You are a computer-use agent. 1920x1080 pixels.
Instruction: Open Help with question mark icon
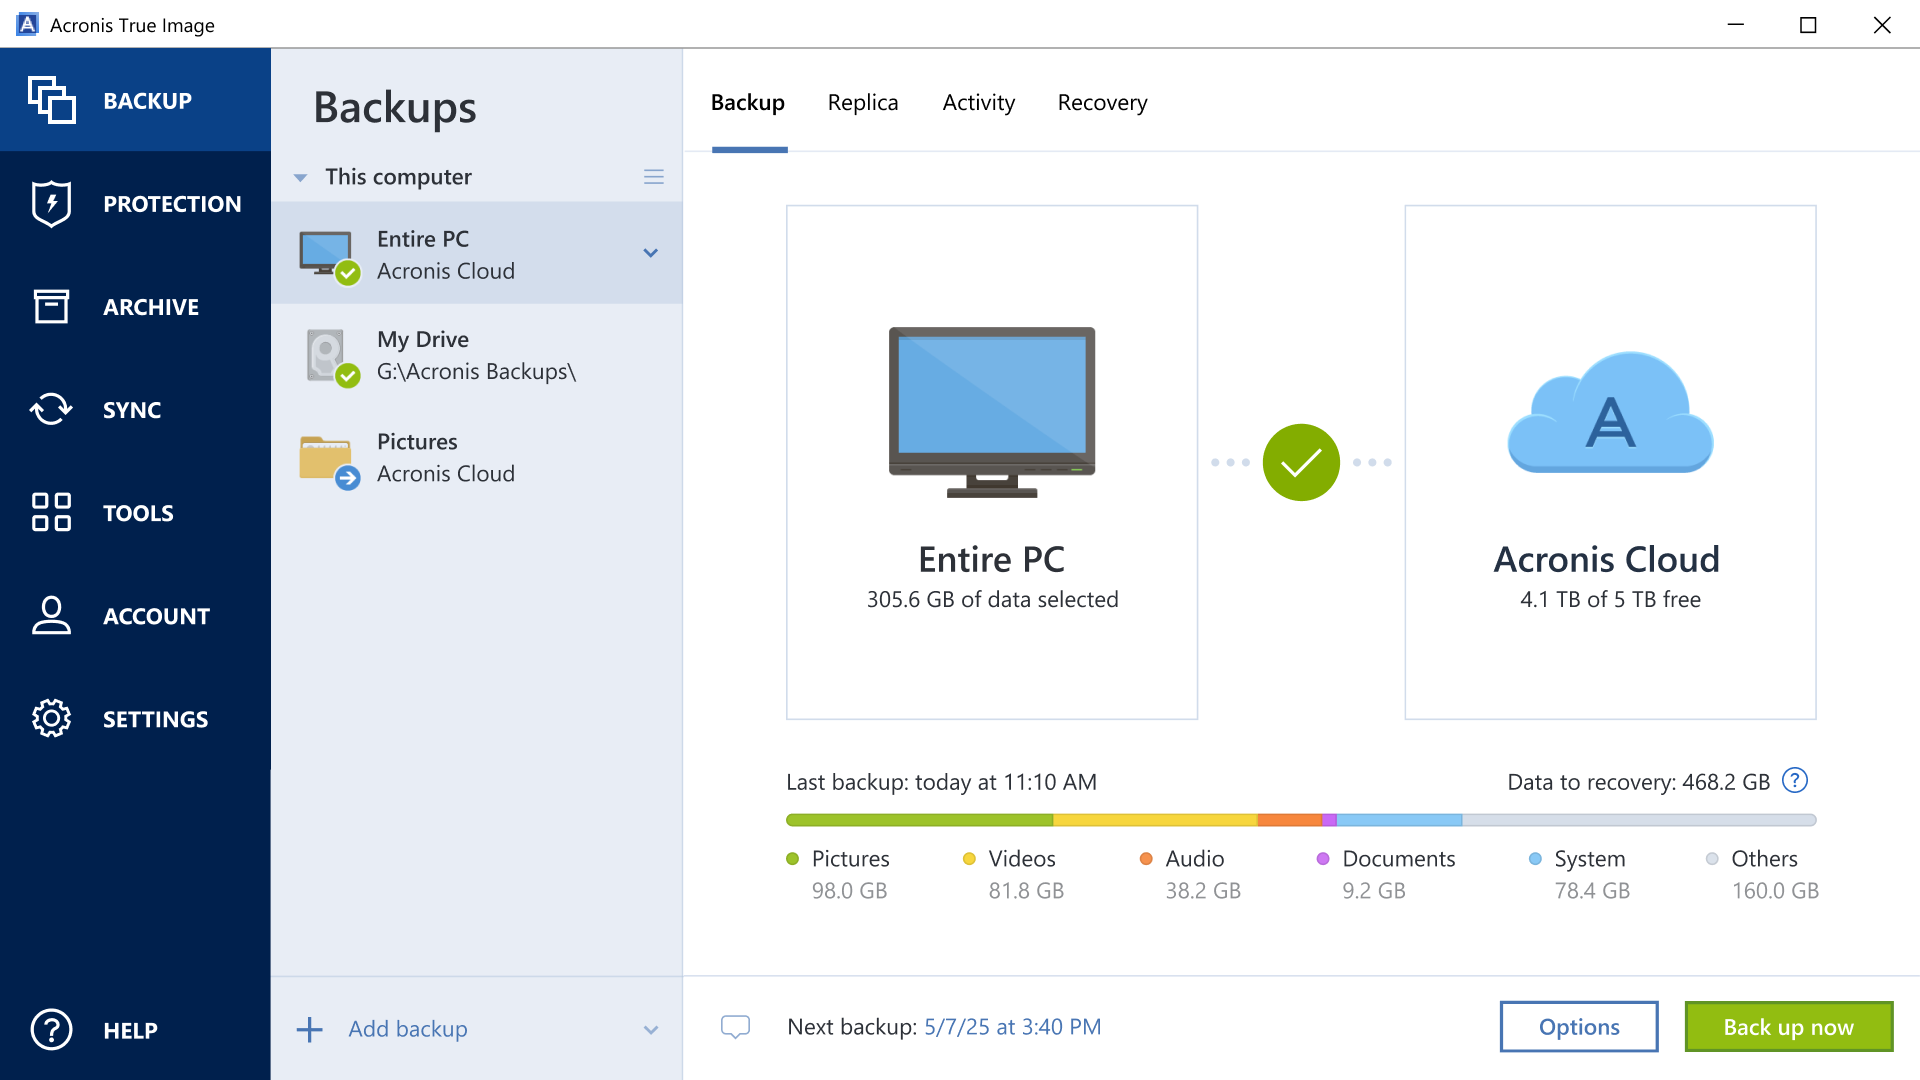coord(51,1030)
